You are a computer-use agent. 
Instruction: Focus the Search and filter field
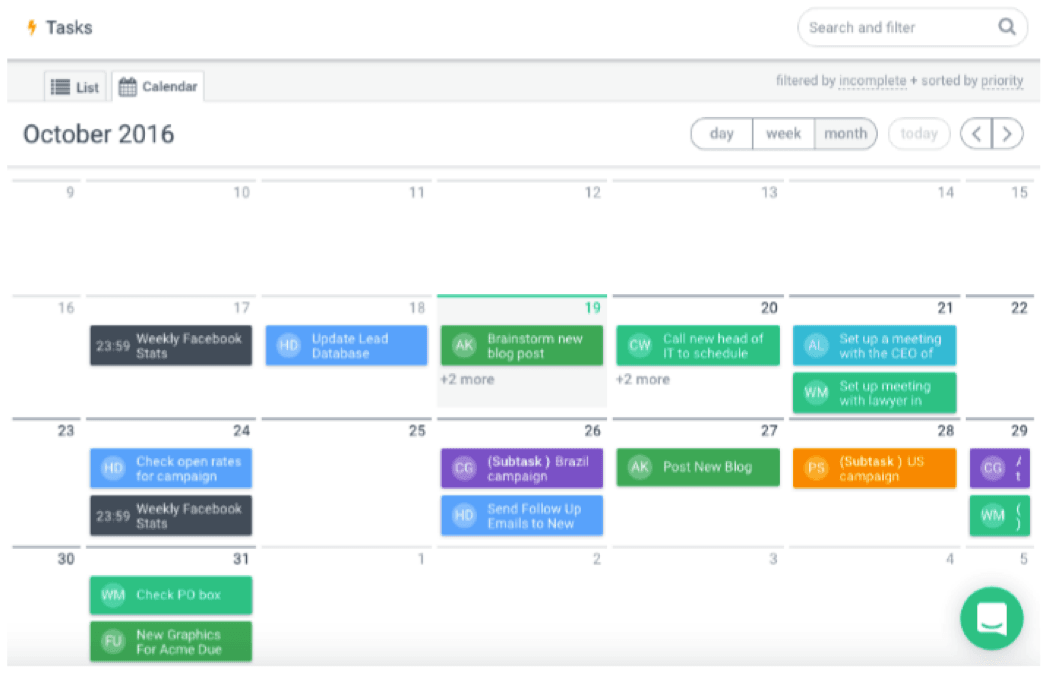(895, 27)
